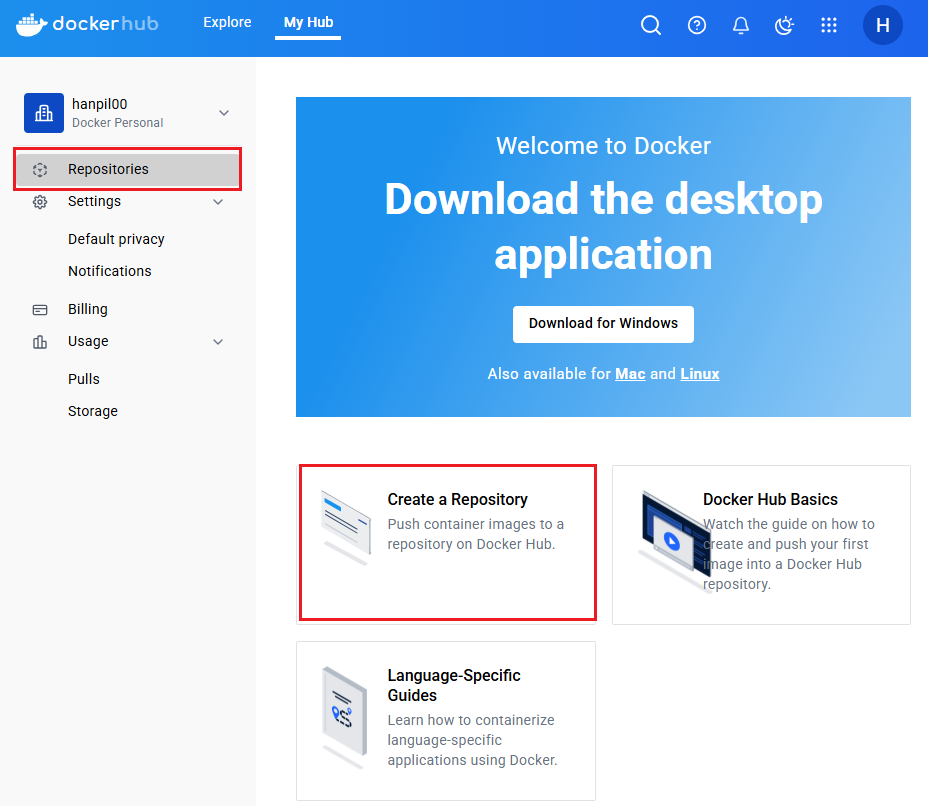Click the Docker Hub Basics video illustration

675,540
